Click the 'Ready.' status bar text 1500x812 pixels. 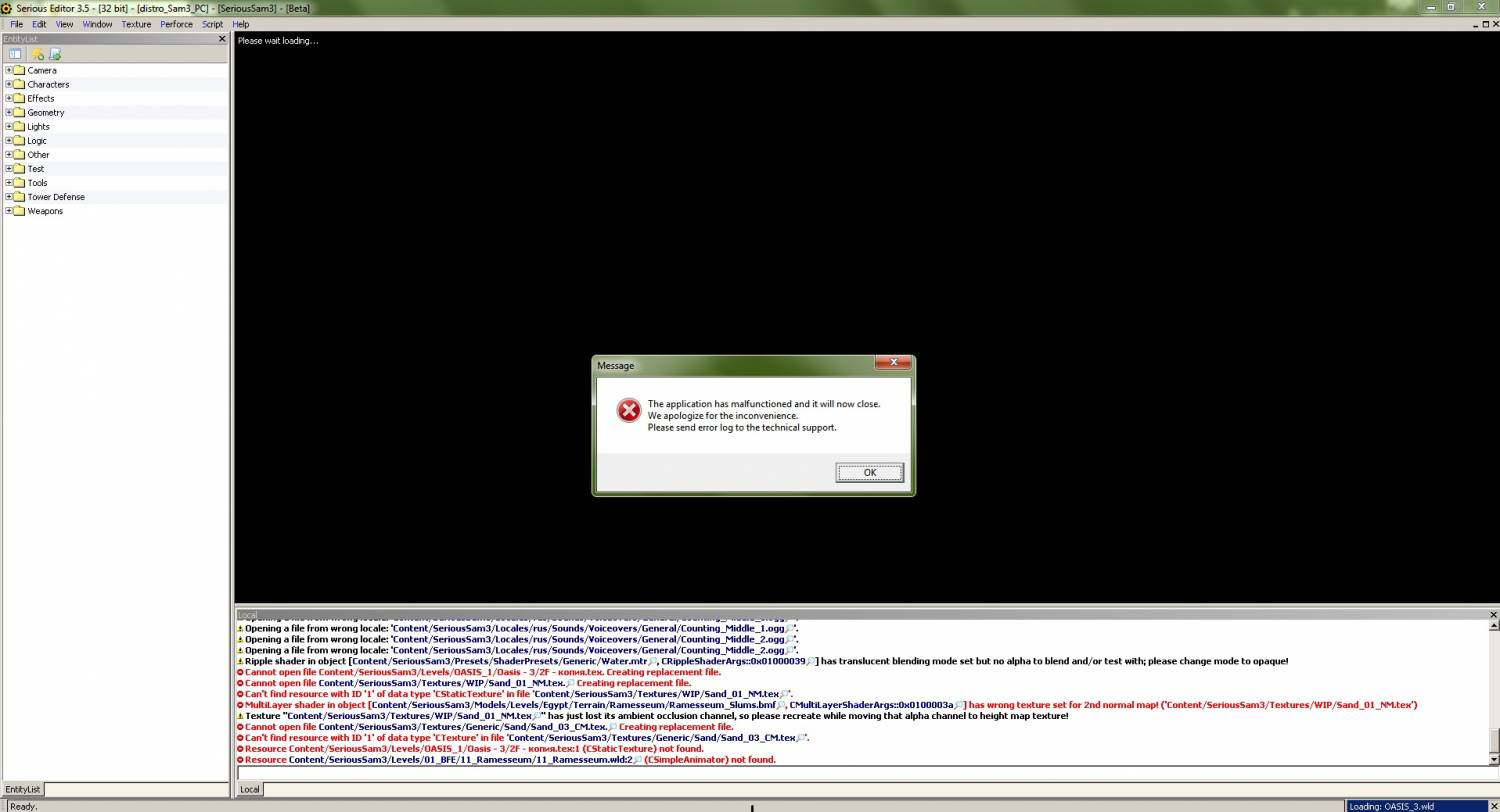coord(23,806)
